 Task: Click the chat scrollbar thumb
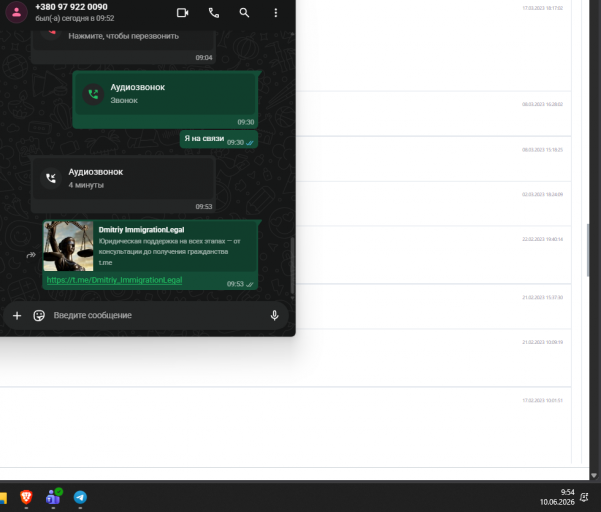point(292,265)
